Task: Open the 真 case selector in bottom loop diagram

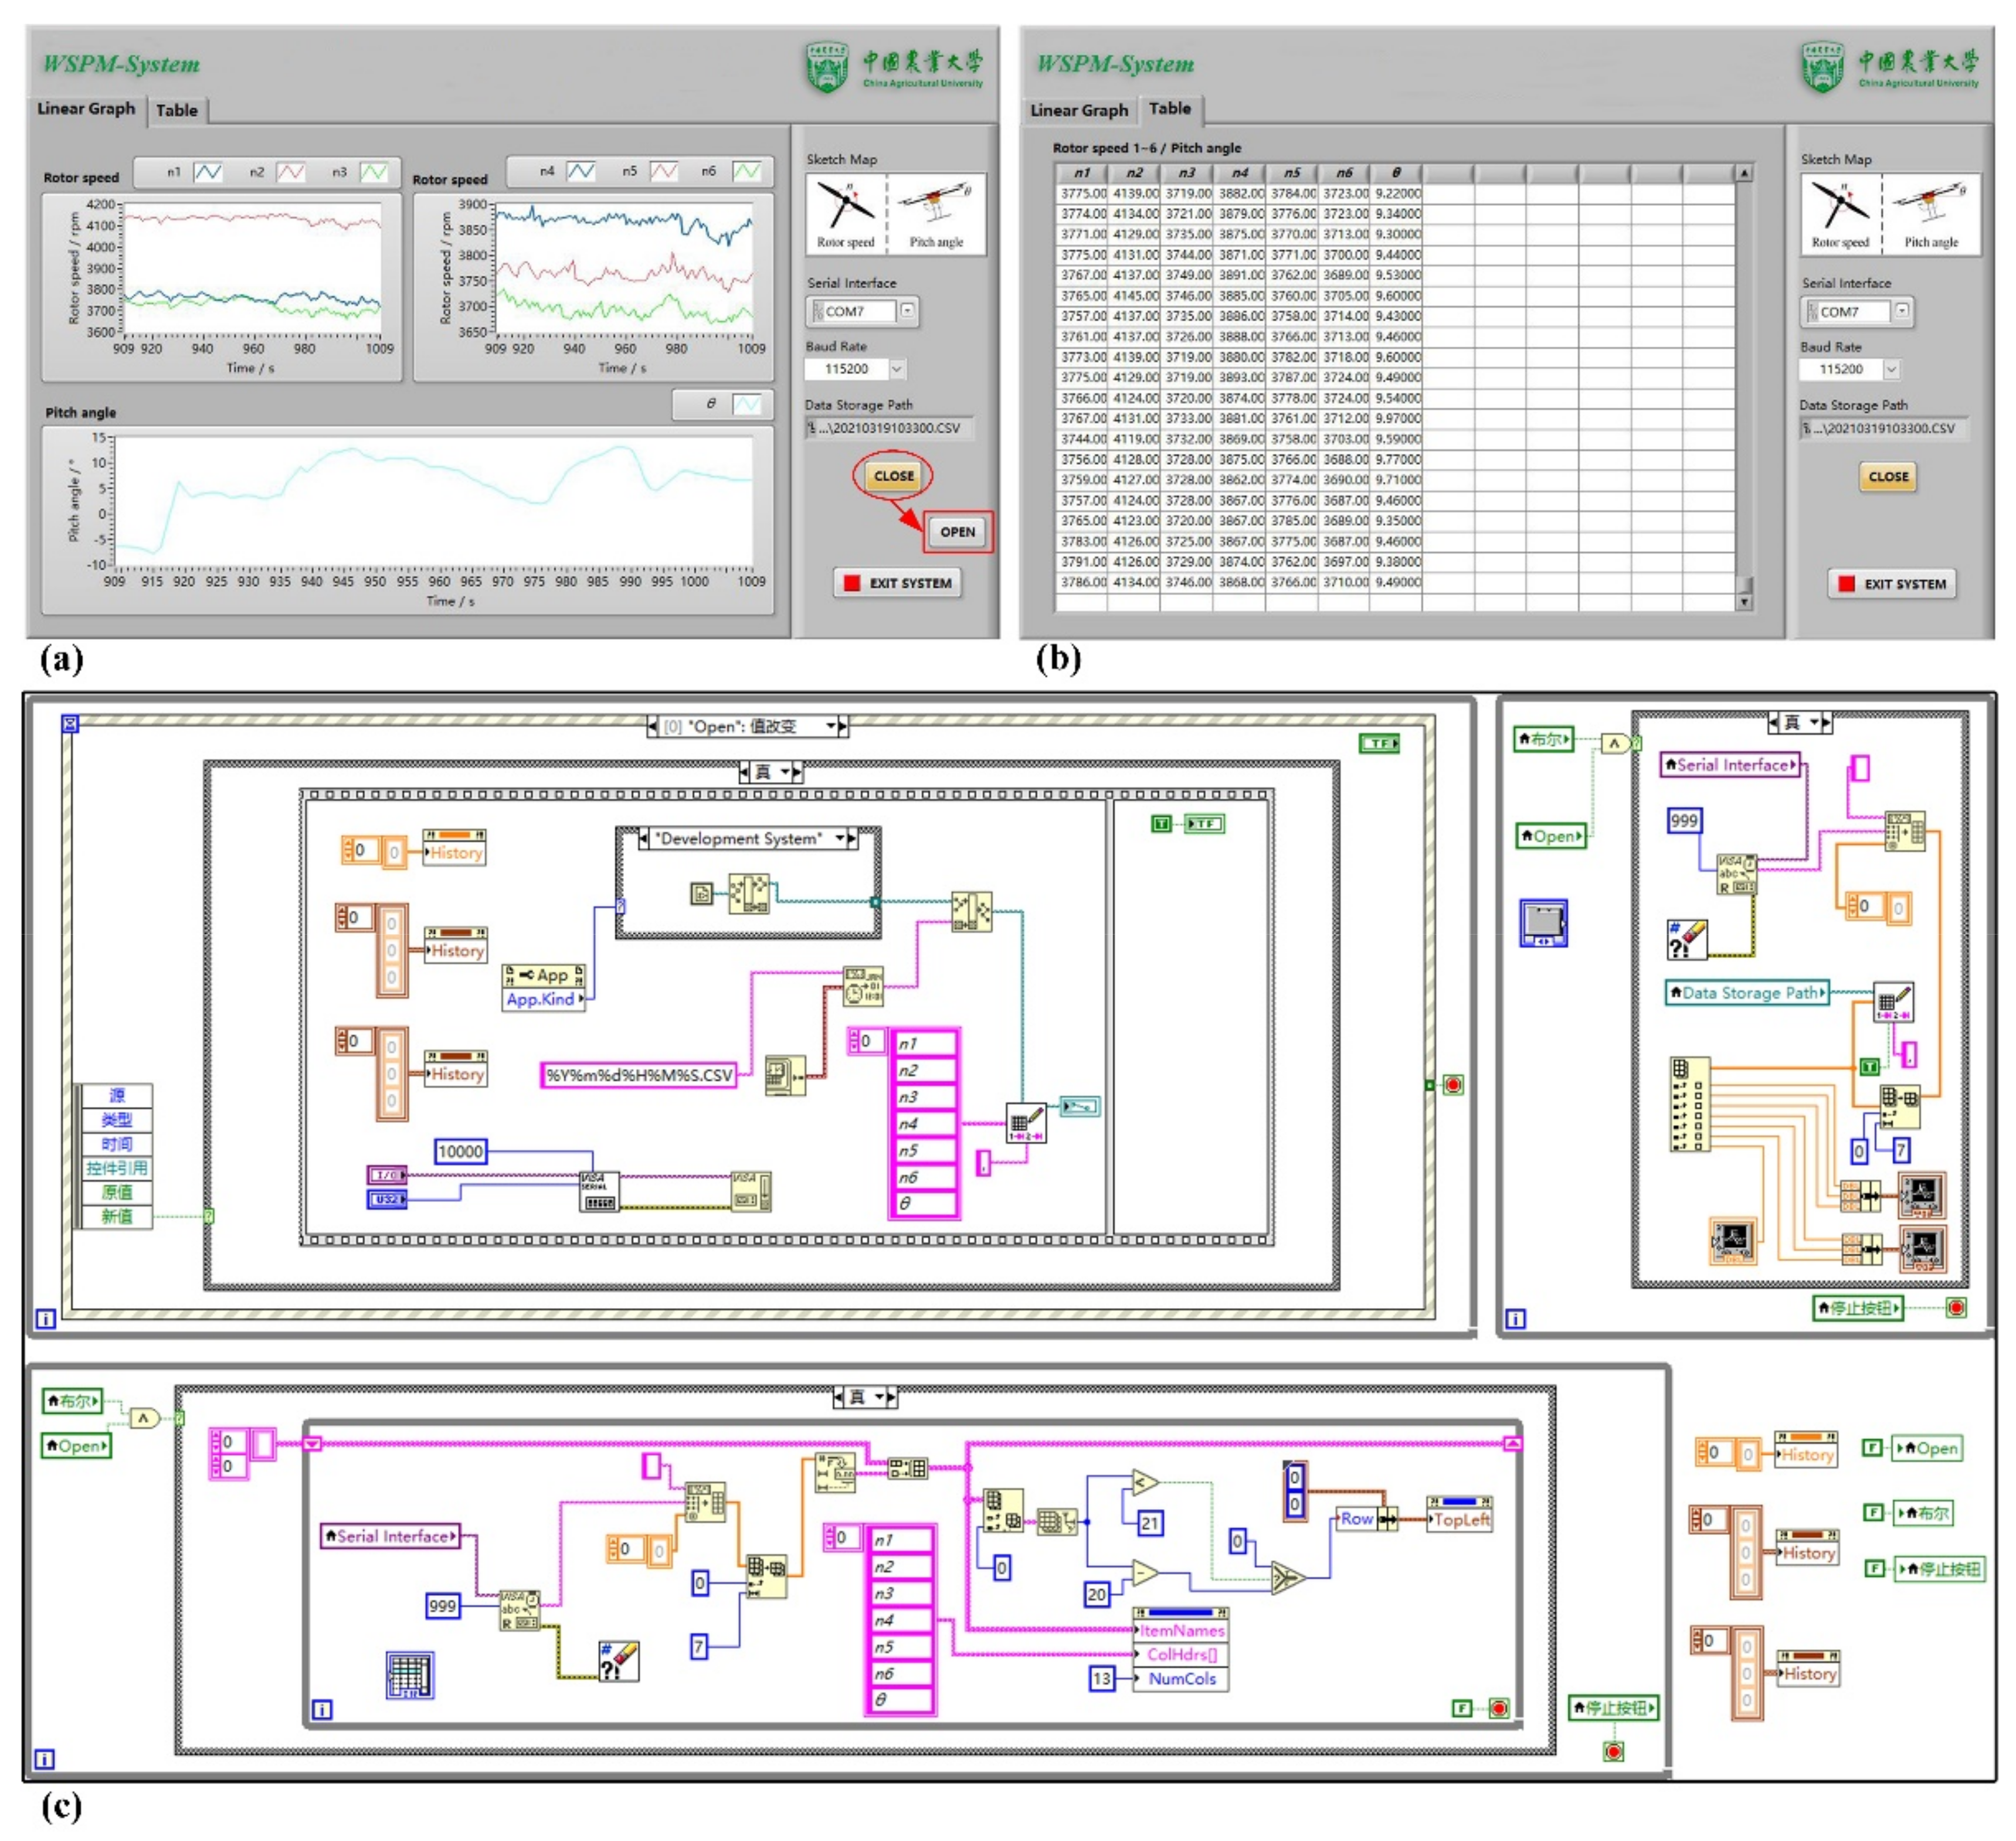Action: pos(865,1397)
